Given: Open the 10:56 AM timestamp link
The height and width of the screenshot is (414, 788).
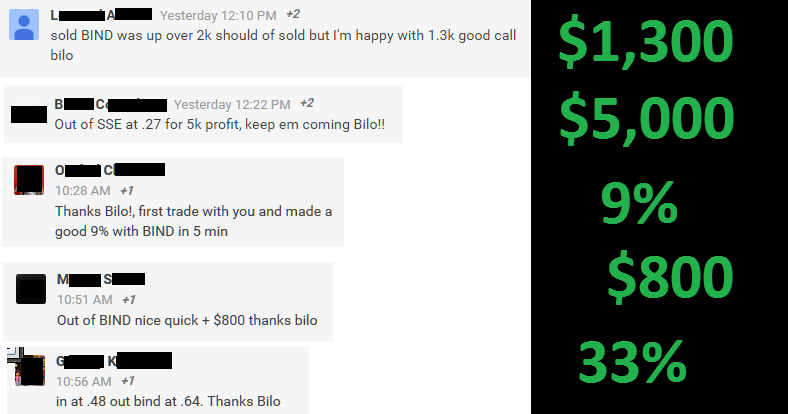Looking at the screenshot, I should click(84, 381).
